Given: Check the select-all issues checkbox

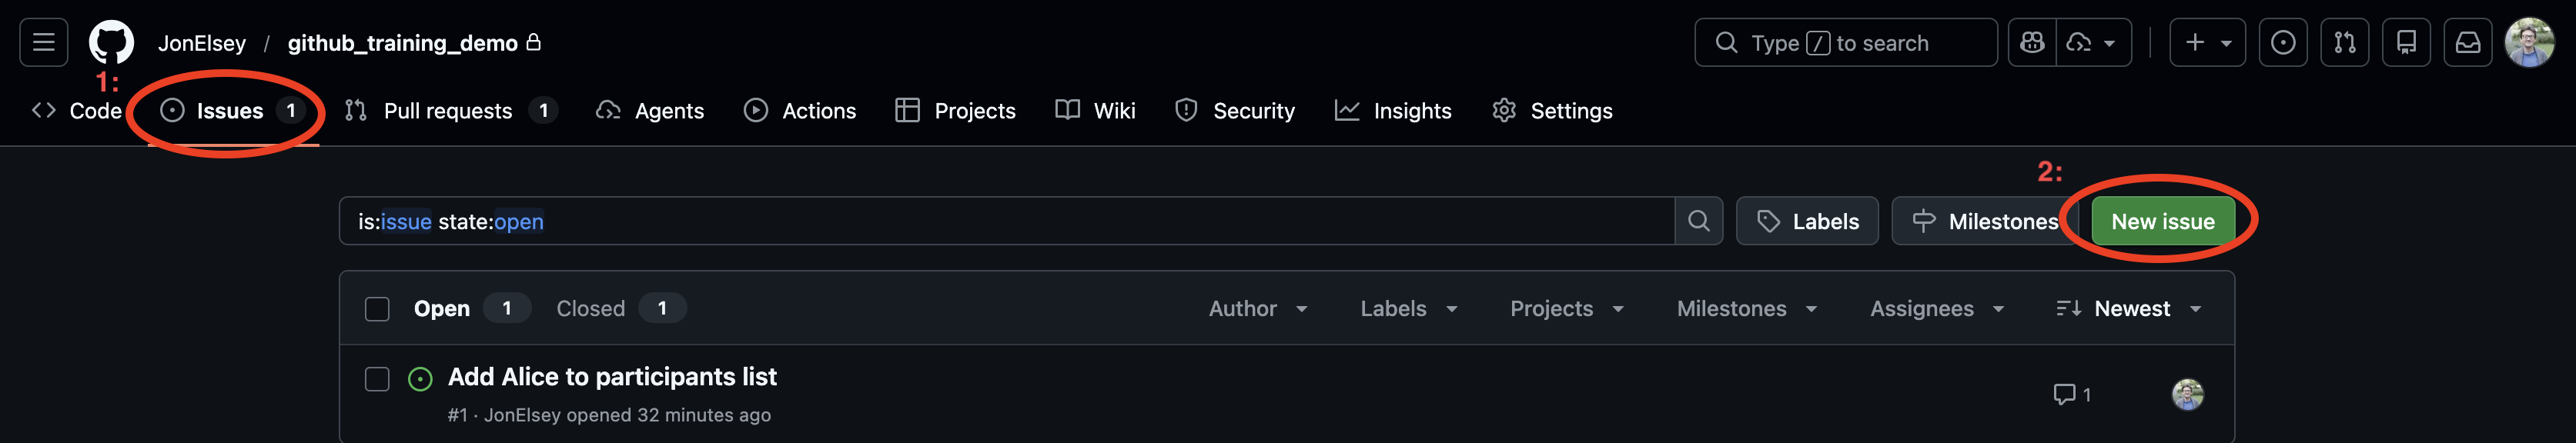Looking at the screenshot, I should (377, 309).
